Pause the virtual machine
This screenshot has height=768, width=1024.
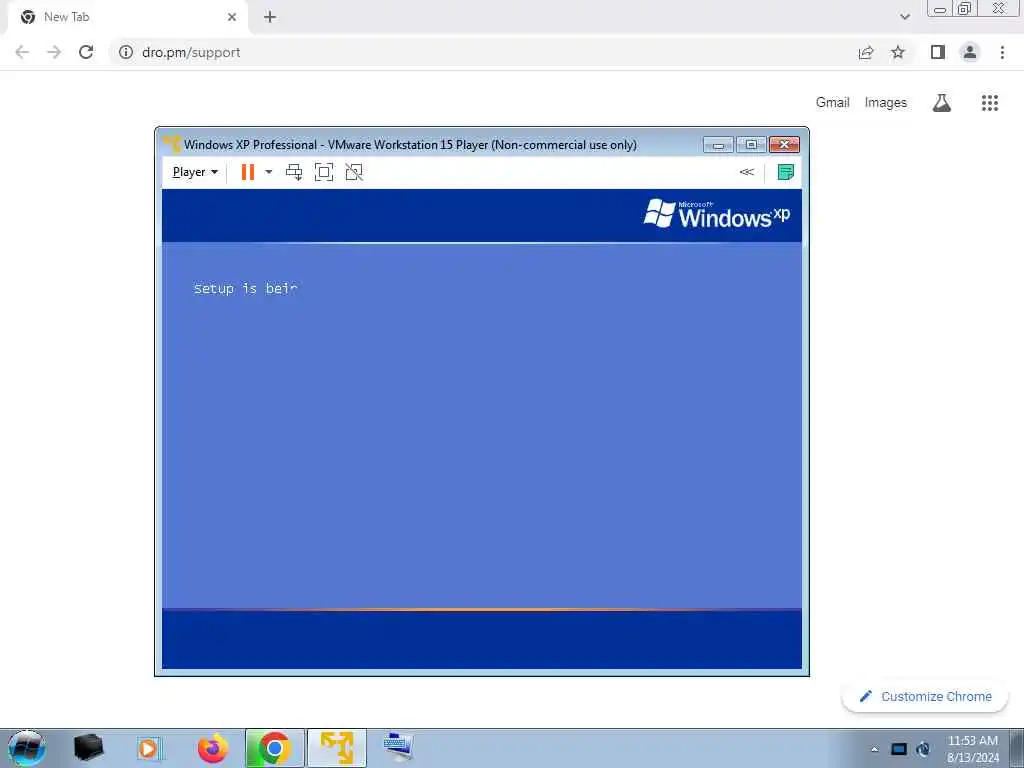coord(248,172)
